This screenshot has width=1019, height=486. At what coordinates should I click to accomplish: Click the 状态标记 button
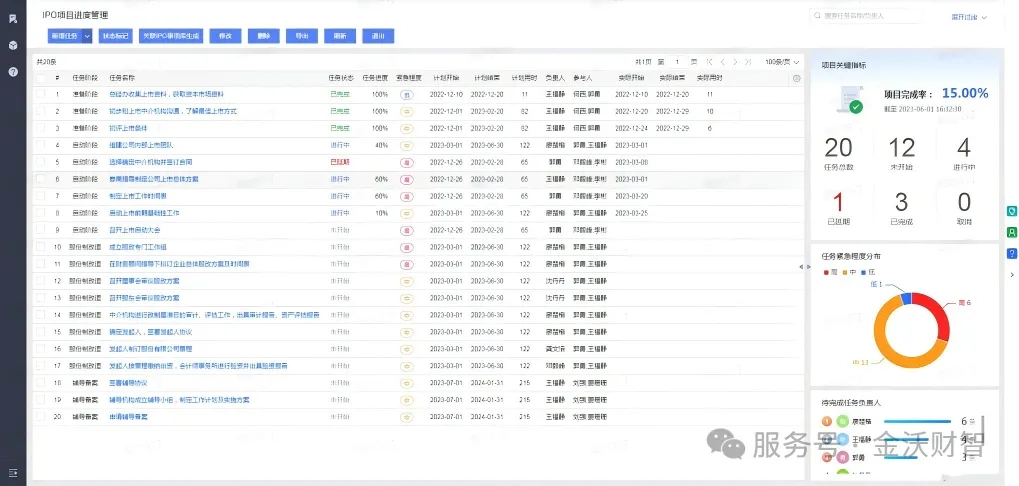coord(116,36)
